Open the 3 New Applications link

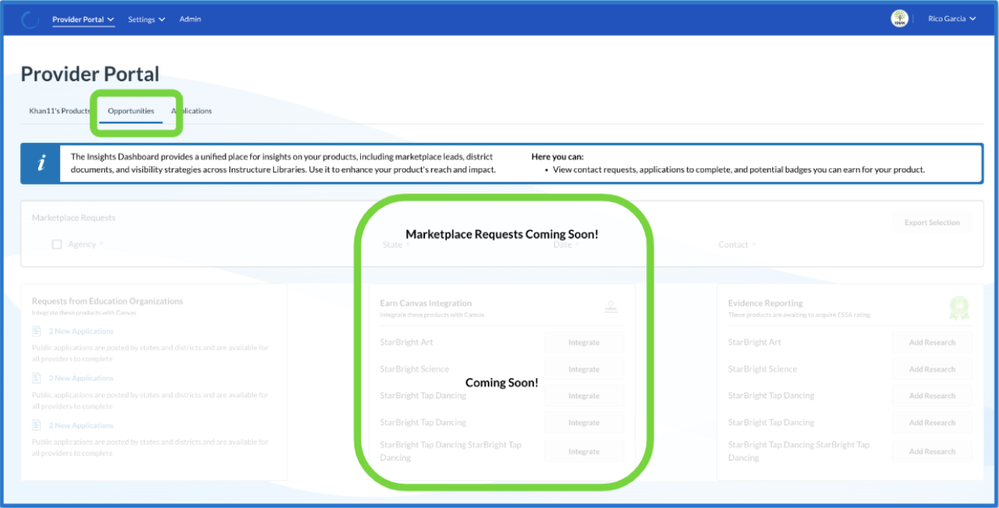coord(82,378)
